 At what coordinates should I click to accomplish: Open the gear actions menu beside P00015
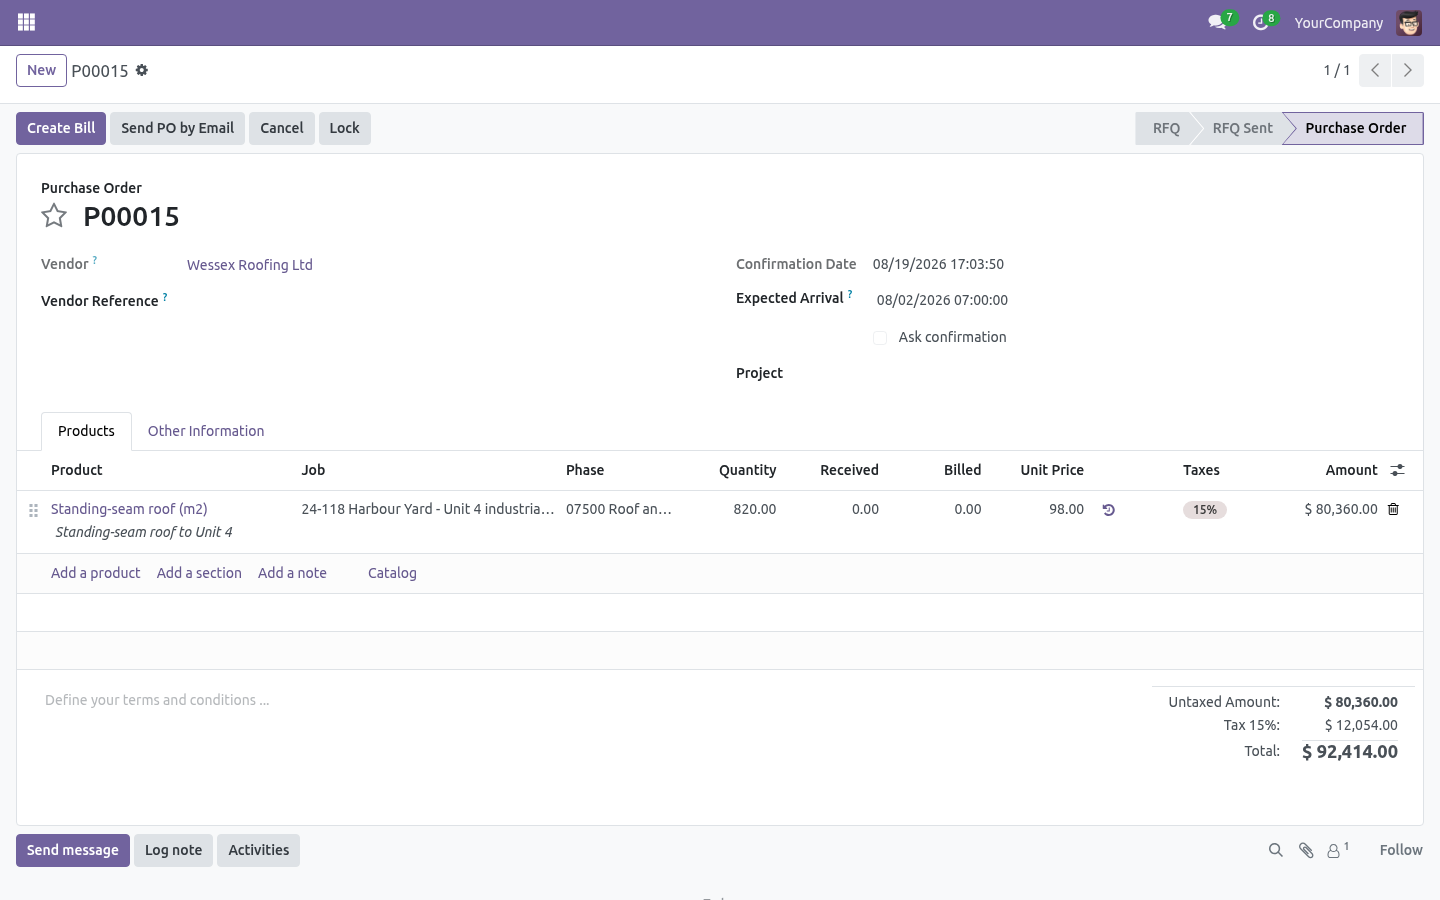pos(142,70)
